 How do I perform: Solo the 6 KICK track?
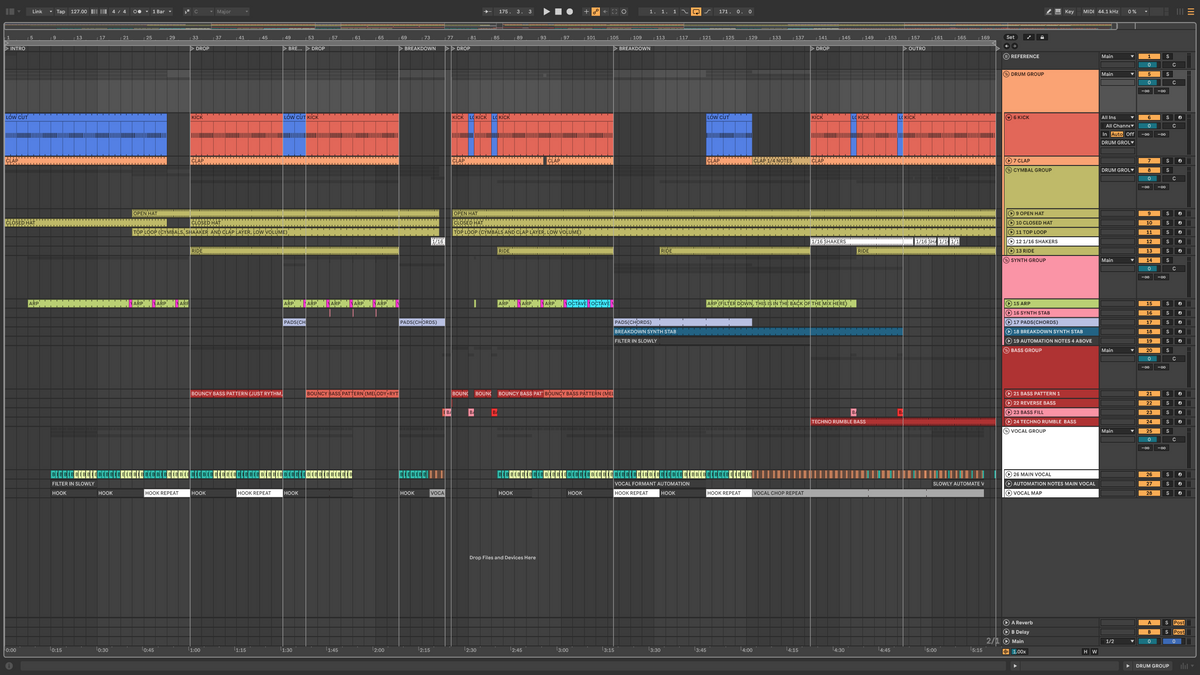coord(1167,117)
